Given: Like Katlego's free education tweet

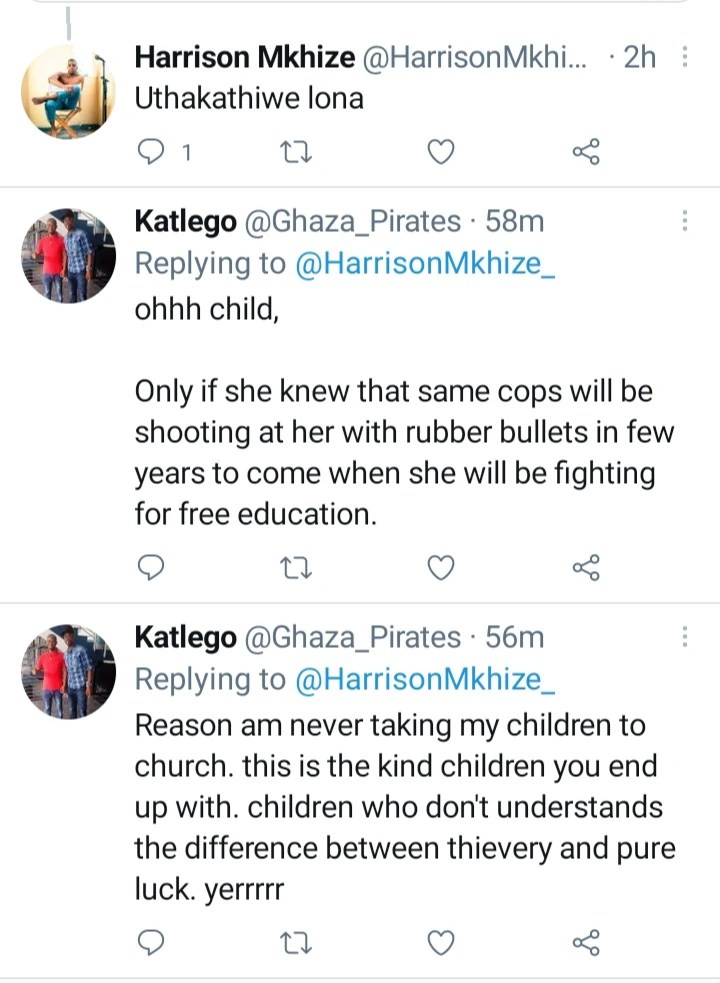Looking at the screenshot, I should pos(440,568).
